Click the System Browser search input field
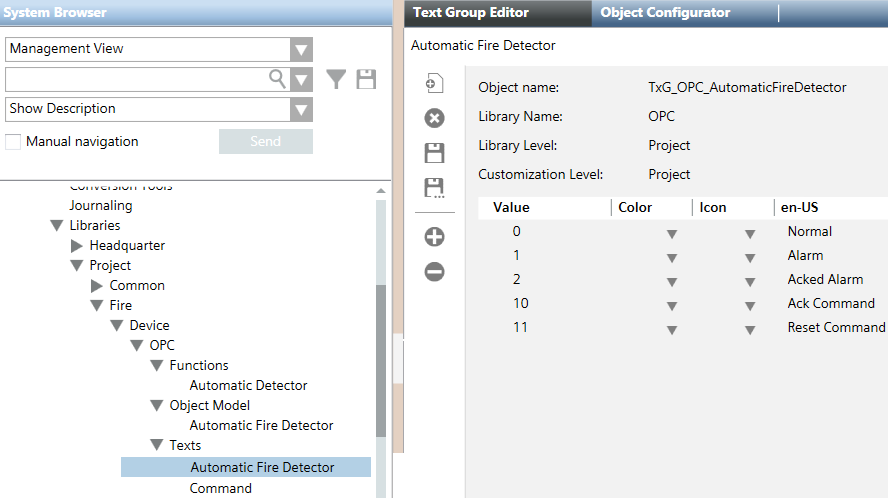The image size is (888, 498). coord(137,79)
